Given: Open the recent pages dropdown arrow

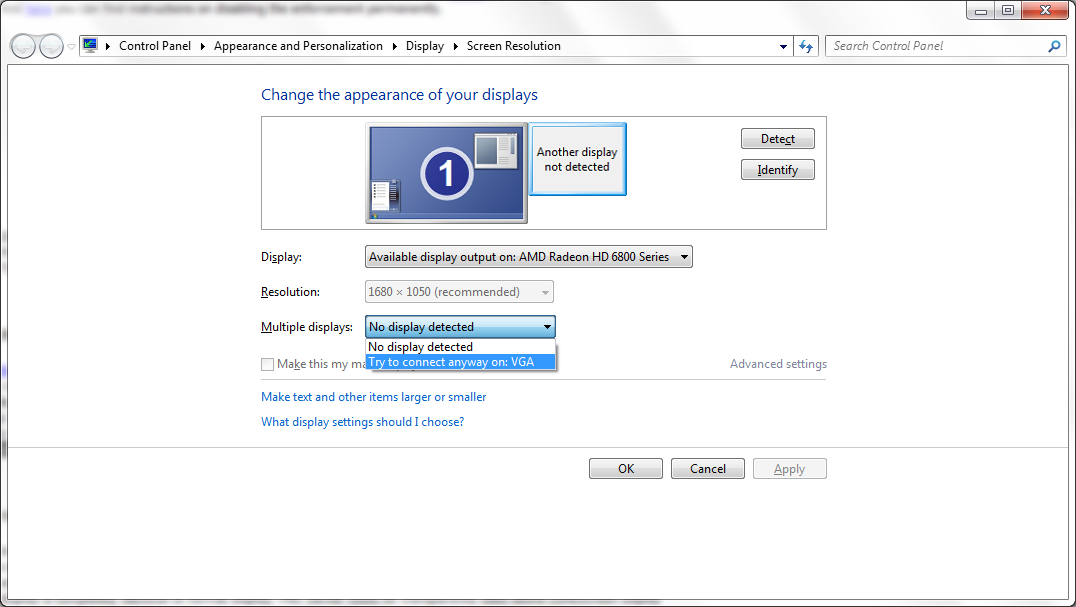Looking at the screenshot, I should click(71, 47).
